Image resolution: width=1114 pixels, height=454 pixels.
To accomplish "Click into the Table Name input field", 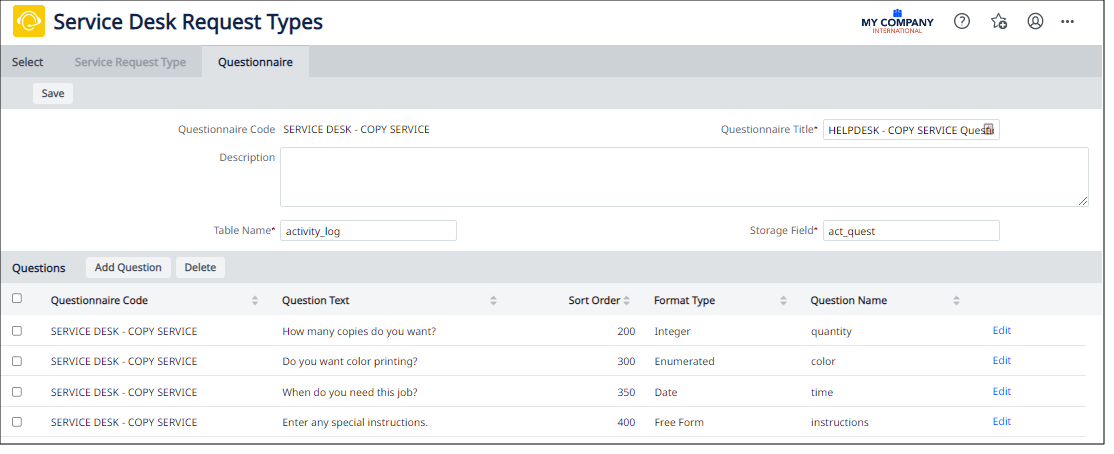I will pos(368,231).
